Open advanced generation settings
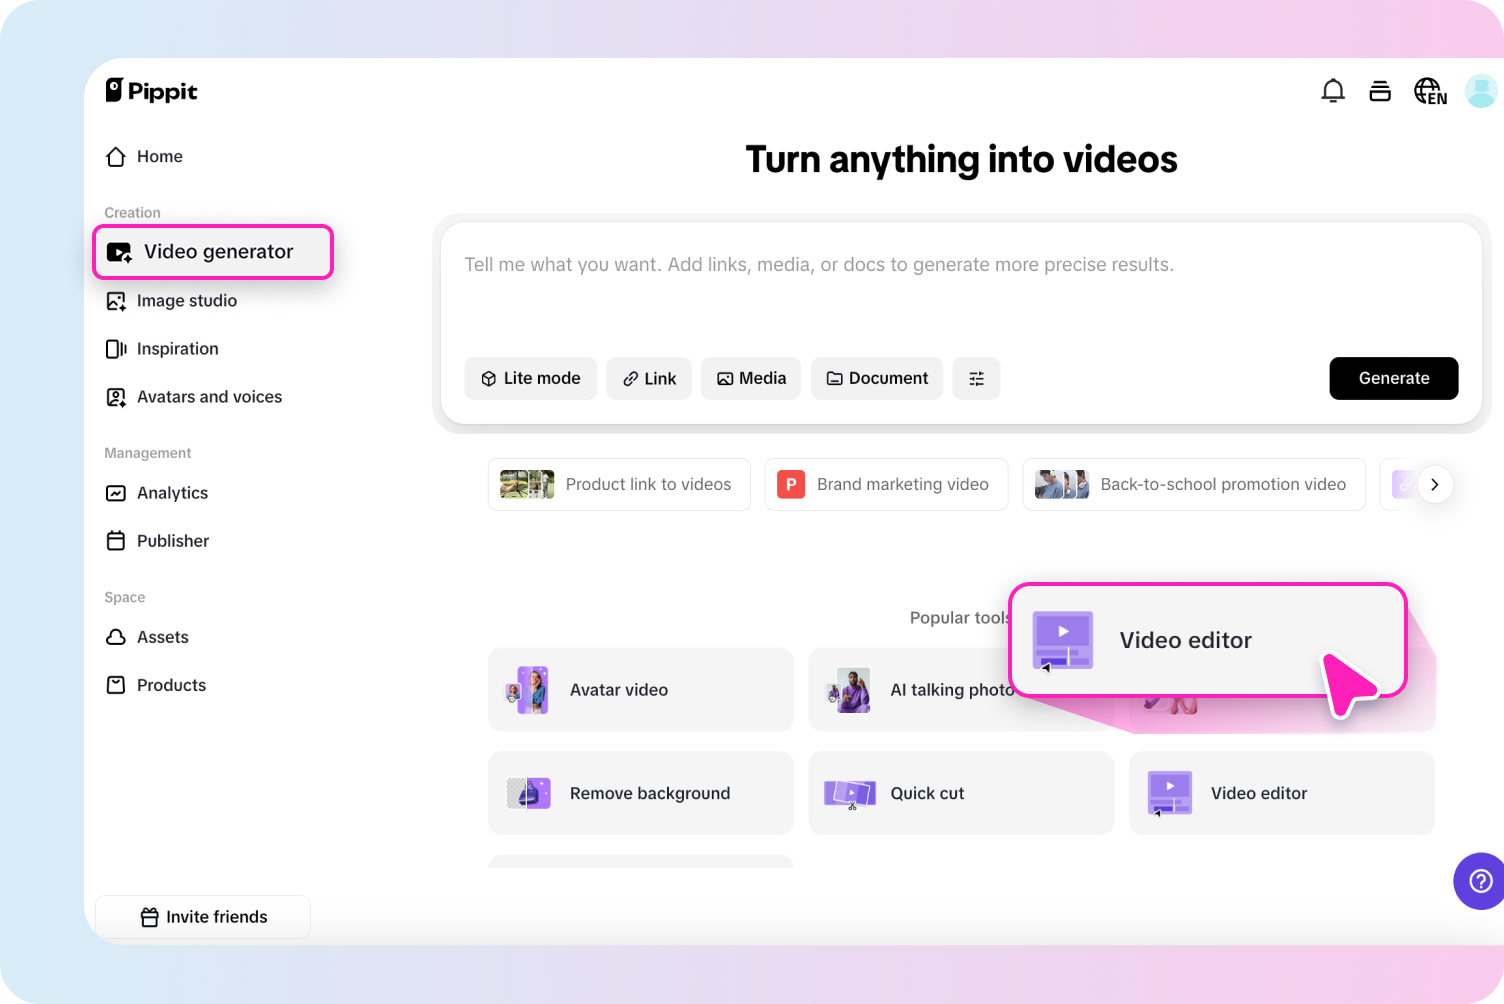 976,378
